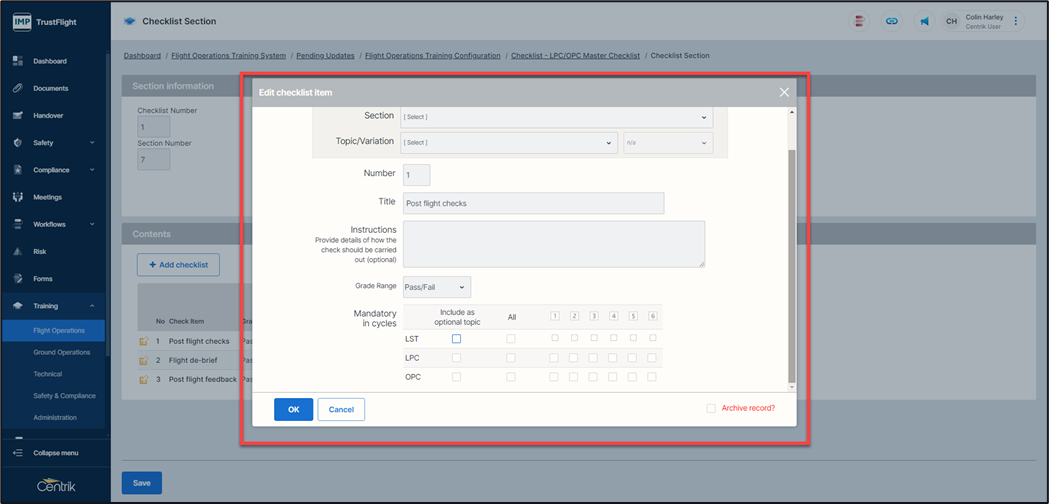Open the user kebab menu icon
Image resolution: width=1049 pixels, height=504 pixels.
1016,21
